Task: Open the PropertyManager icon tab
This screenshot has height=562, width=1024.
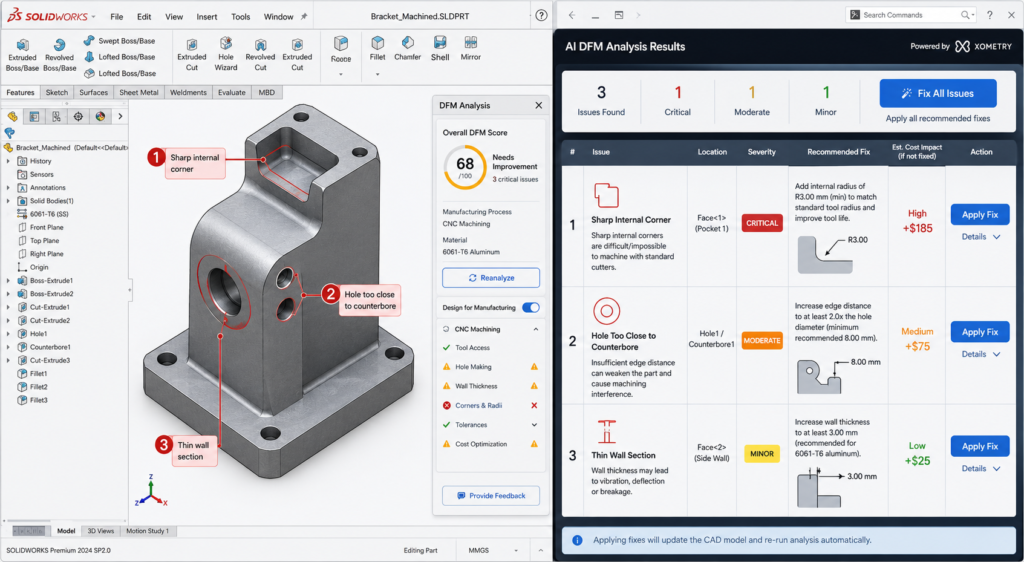Action: (x=34, y=116)
